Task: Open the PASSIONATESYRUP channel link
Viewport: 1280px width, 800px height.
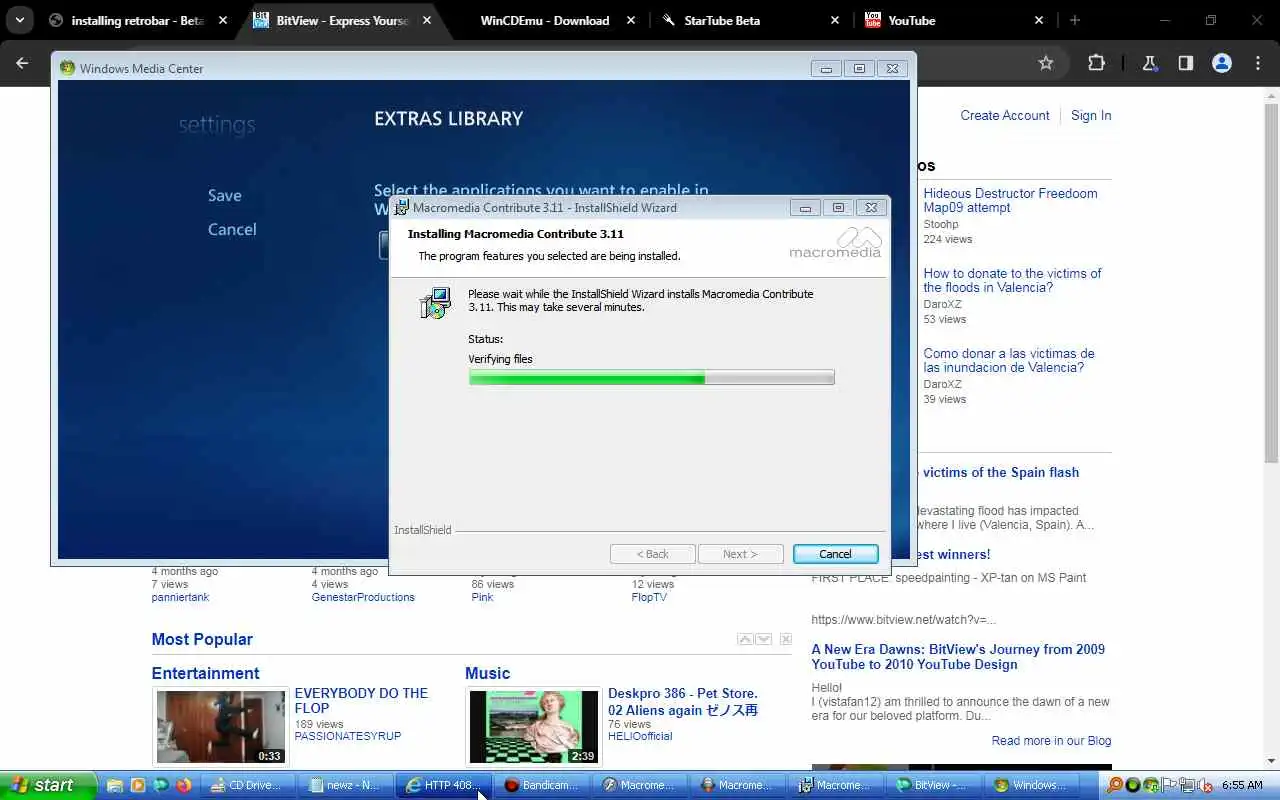Action: (x=347, y=736)
